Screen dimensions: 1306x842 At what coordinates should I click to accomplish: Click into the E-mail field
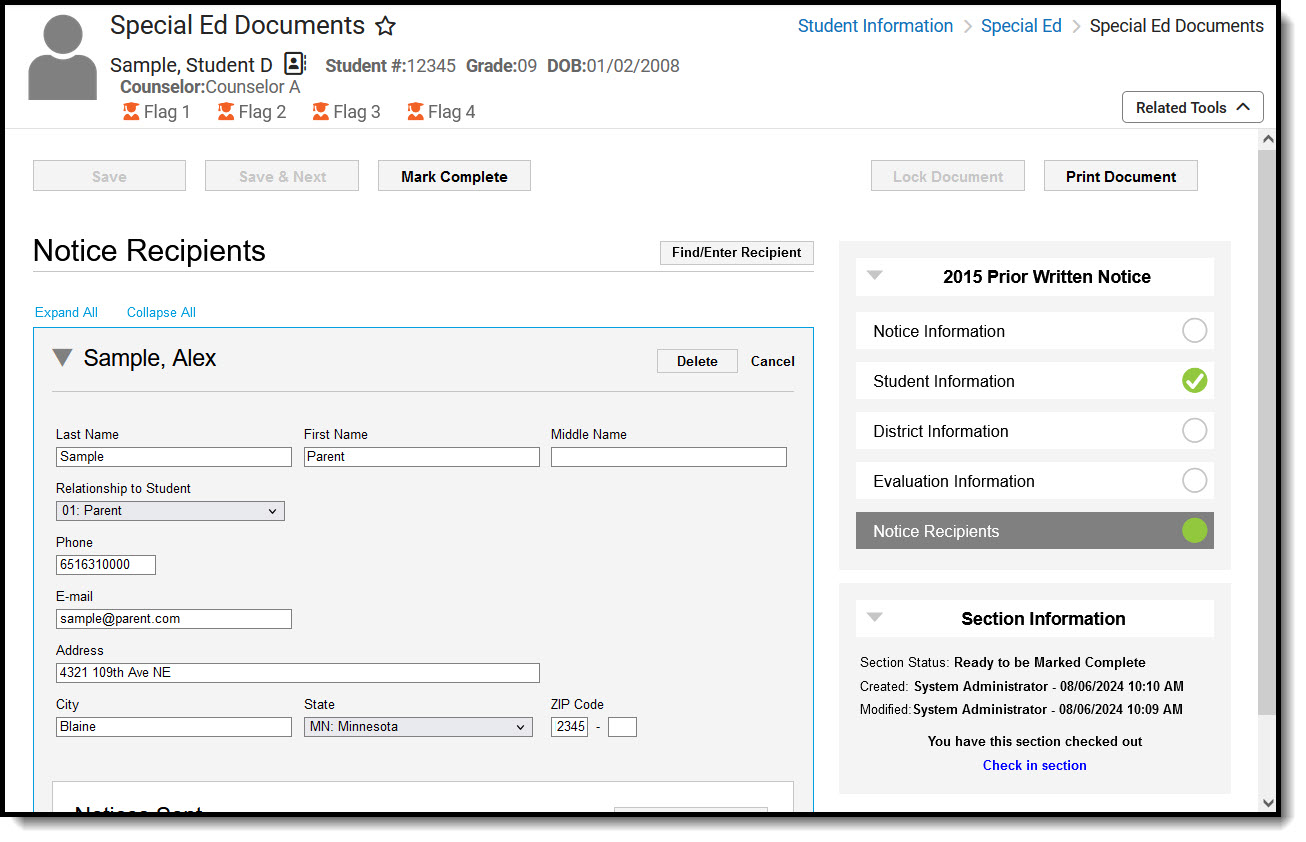coord(174,619)
